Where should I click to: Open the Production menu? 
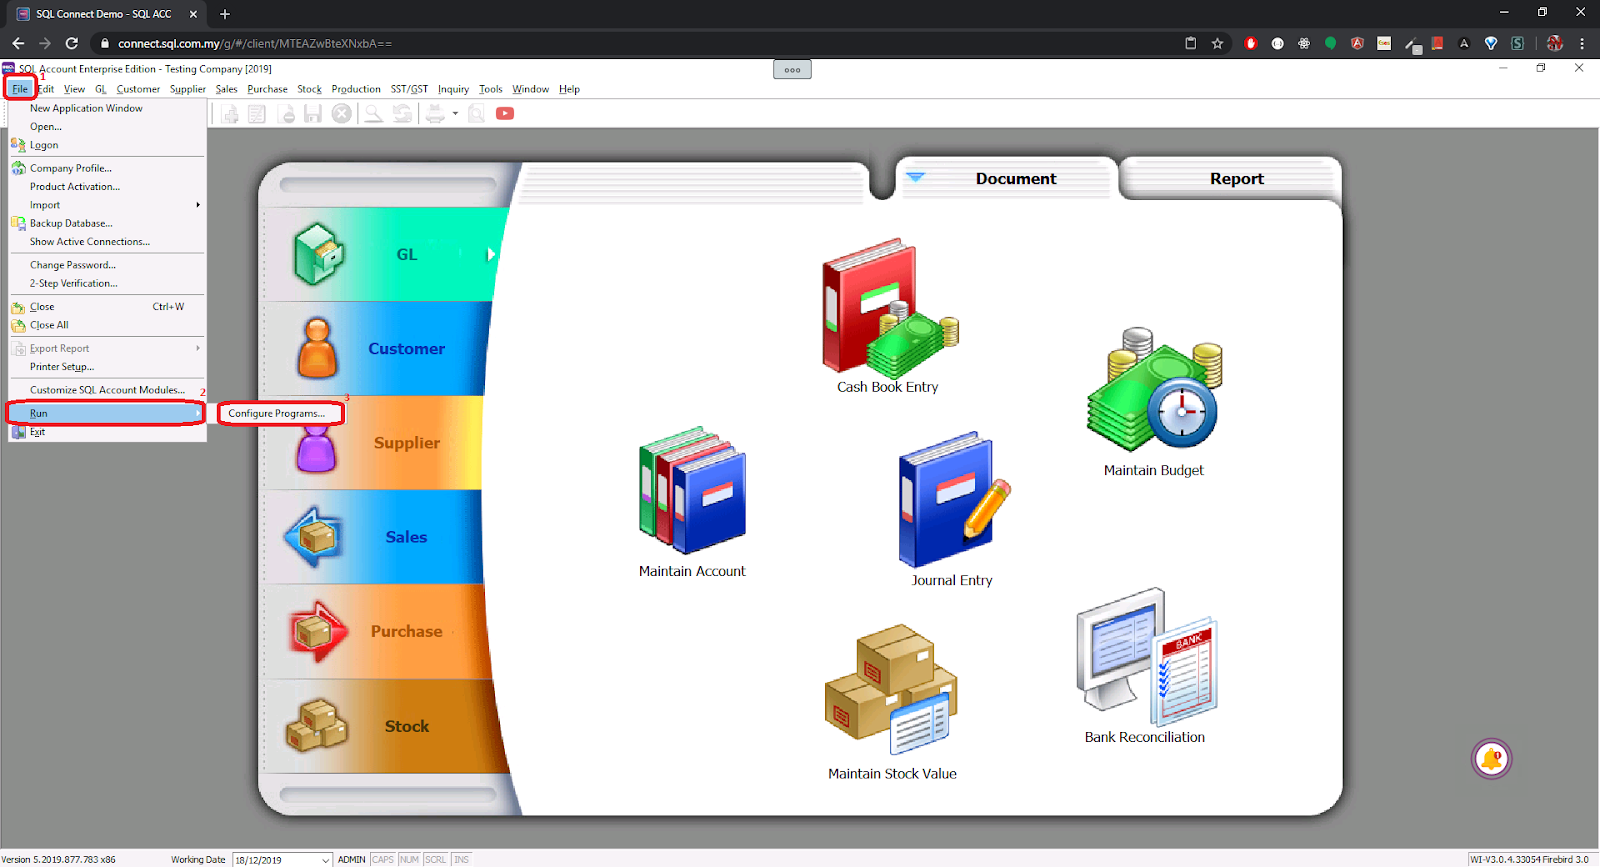coord(356,89)
